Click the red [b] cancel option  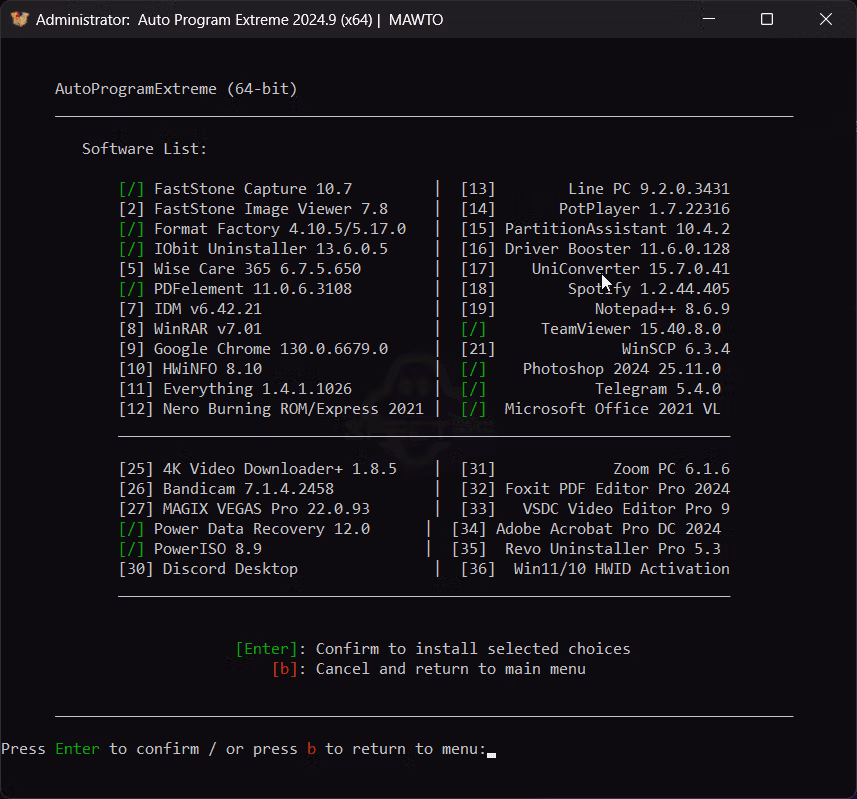click(284, 669)
